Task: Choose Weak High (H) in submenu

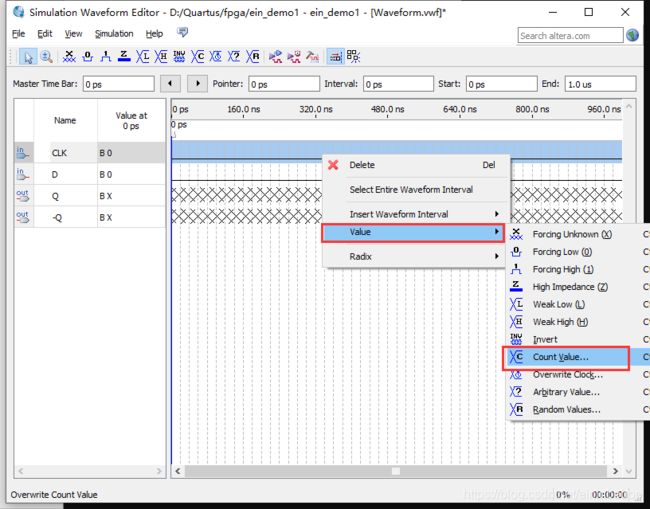Action: tap(577, 322)
